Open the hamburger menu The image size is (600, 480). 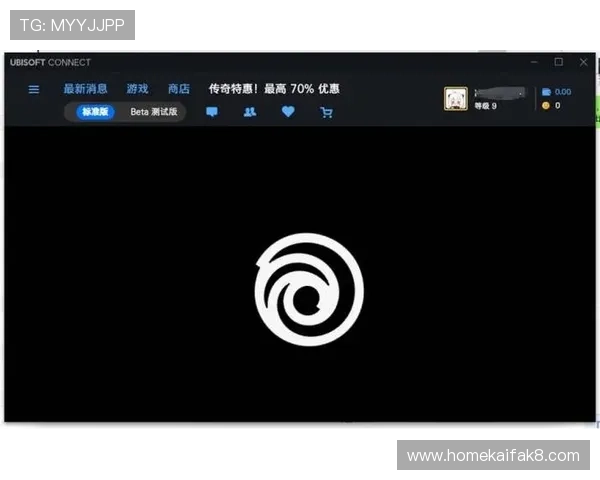click(34, 89)
